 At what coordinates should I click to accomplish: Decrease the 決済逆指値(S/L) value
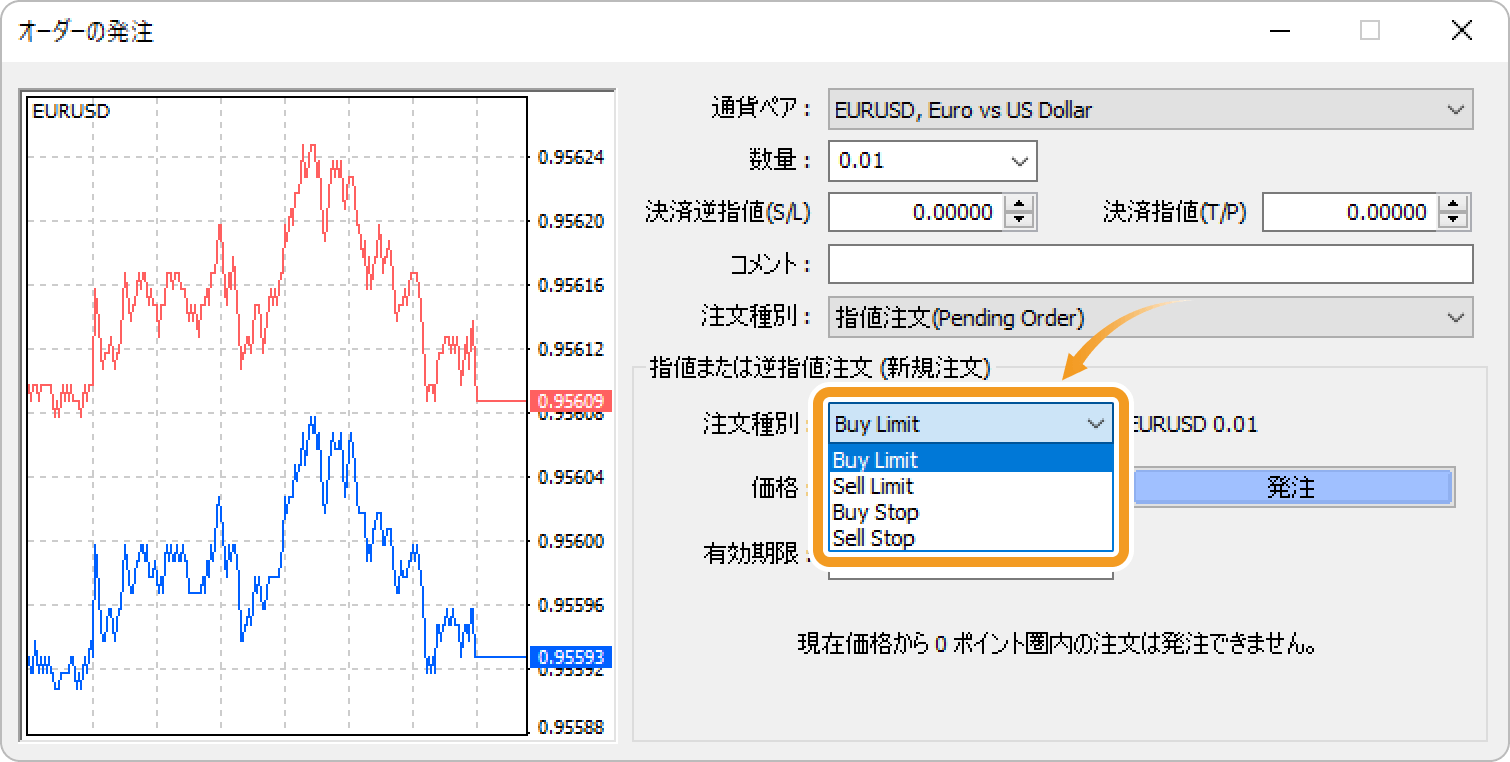point(1019,221)
